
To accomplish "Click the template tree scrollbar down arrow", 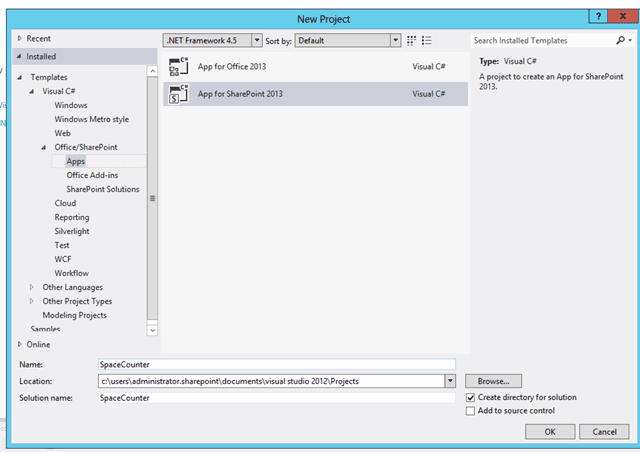I will click(x=152, y=330).
